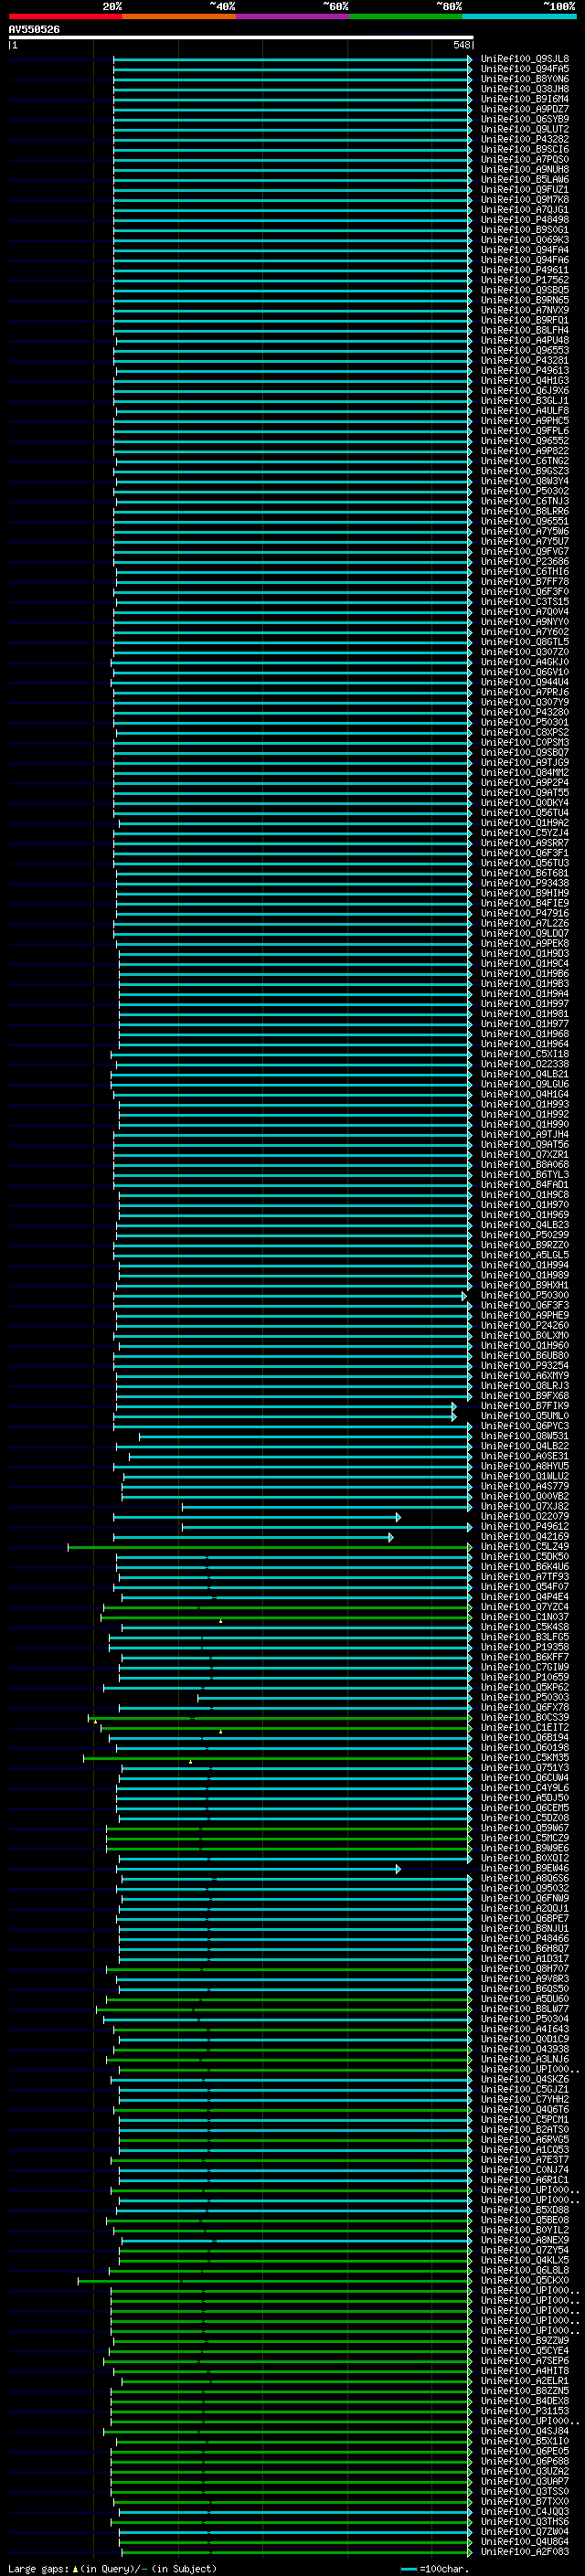Select hit UniRef100_P49612

[x=525, y=1527]
